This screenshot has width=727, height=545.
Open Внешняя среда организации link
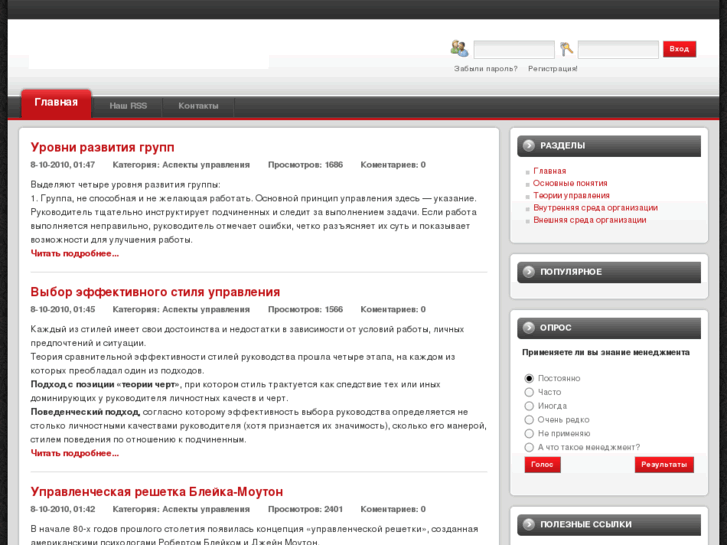click(590, 220)
